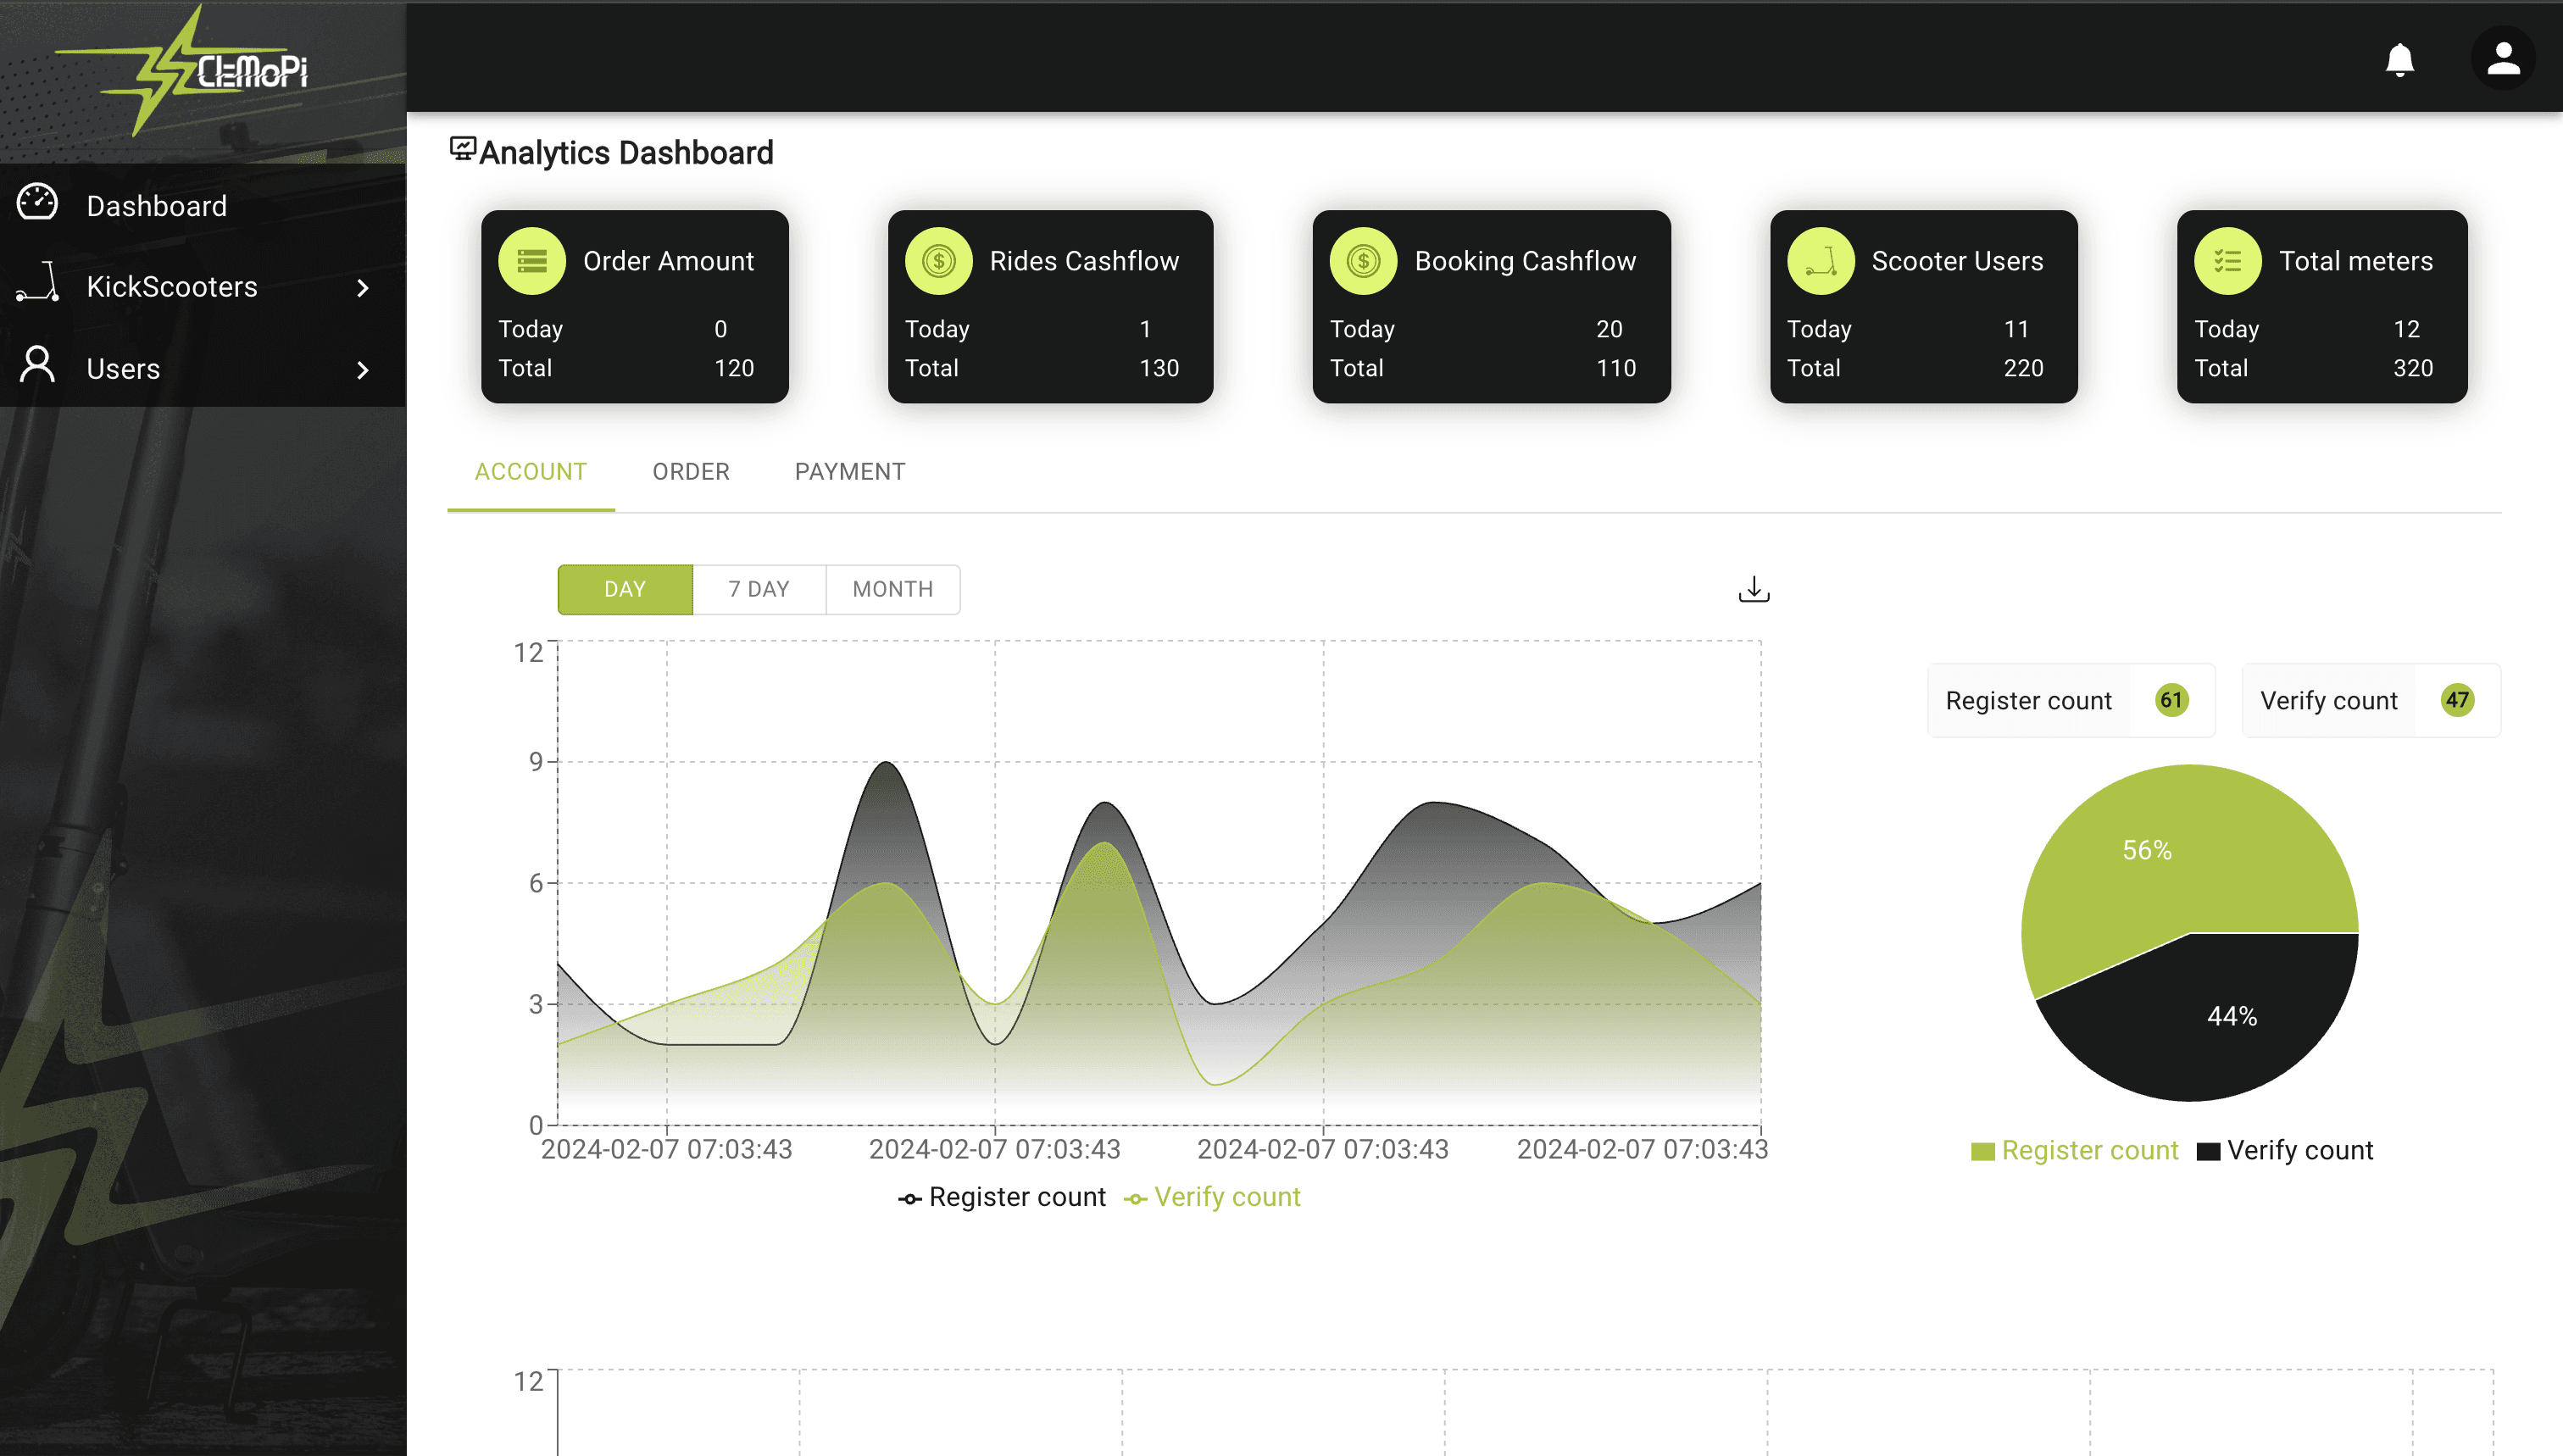Open the user profile avatar menu
The height and width of the screenshot is (1456, 2563).
2502,60
